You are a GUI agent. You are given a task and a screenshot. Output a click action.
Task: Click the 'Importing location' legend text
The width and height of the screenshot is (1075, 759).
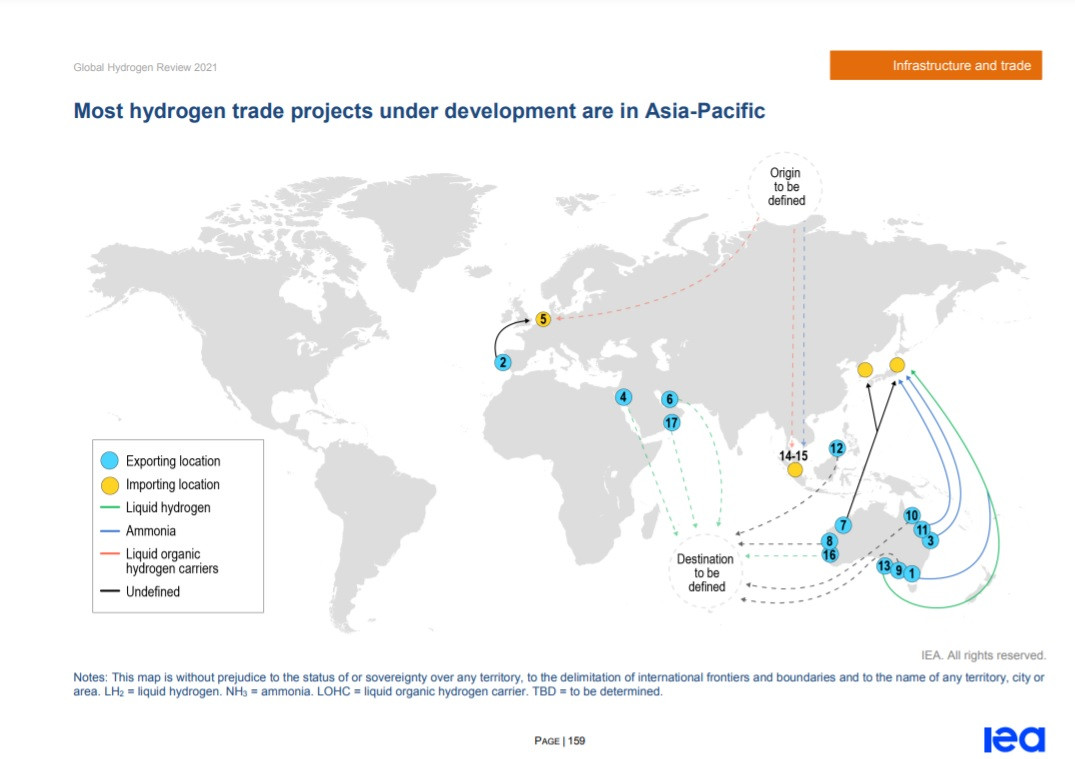(173, 484)
